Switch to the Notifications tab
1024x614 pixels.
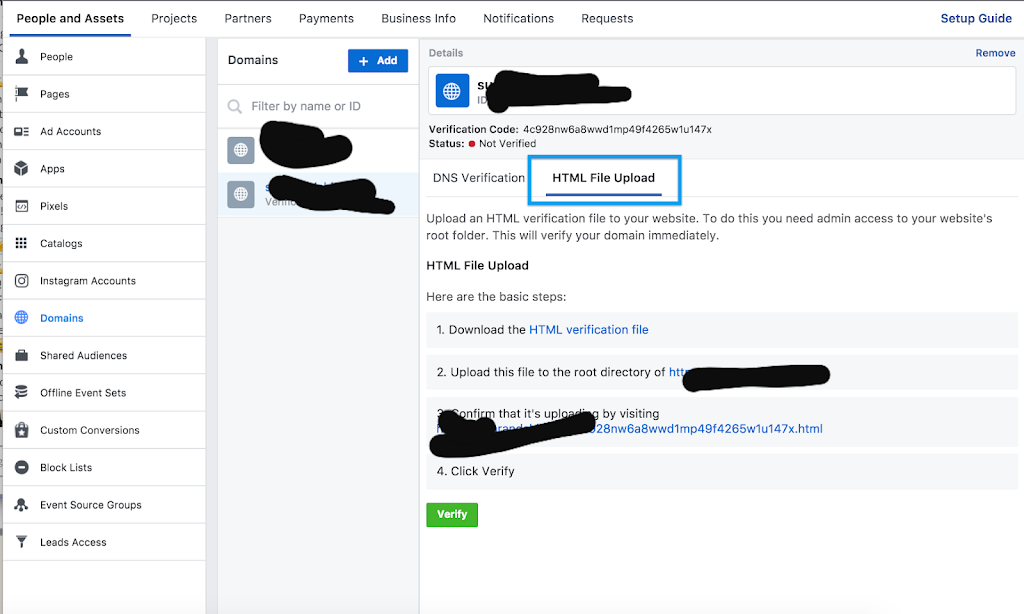click(519, 18)
